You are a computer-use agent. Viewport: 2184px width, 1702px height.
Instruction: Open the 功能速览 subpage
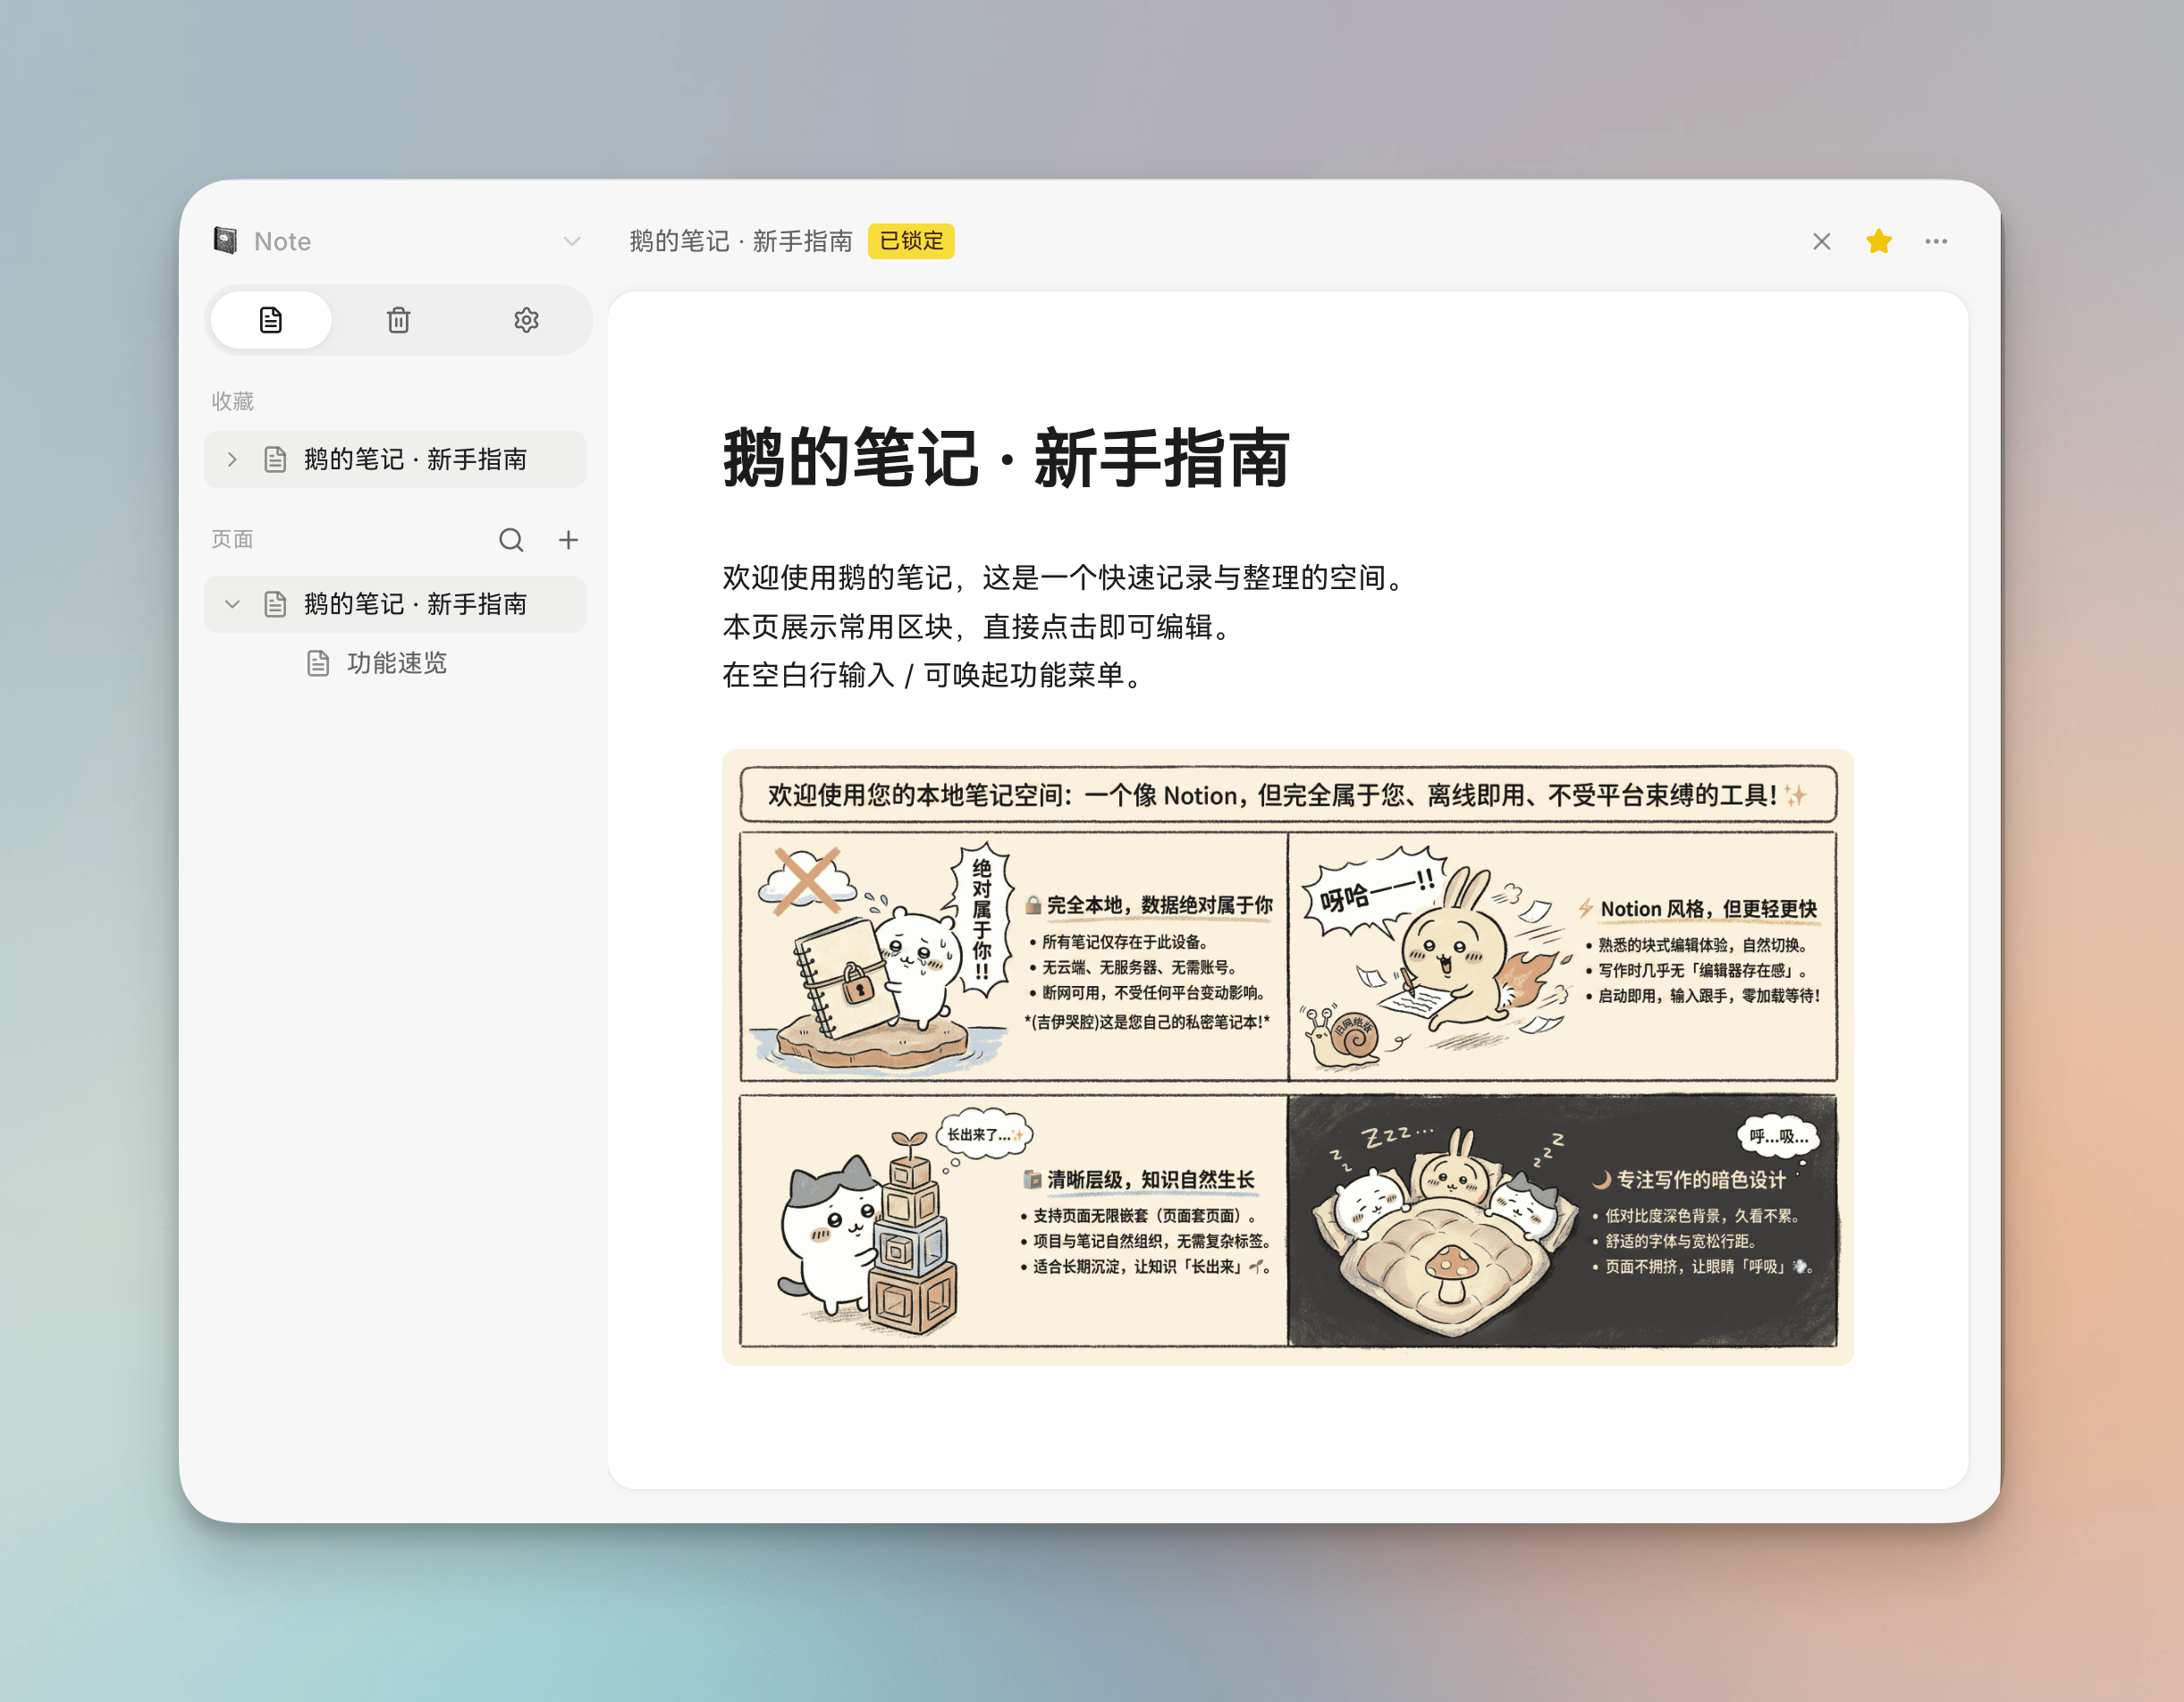[396, 663]
